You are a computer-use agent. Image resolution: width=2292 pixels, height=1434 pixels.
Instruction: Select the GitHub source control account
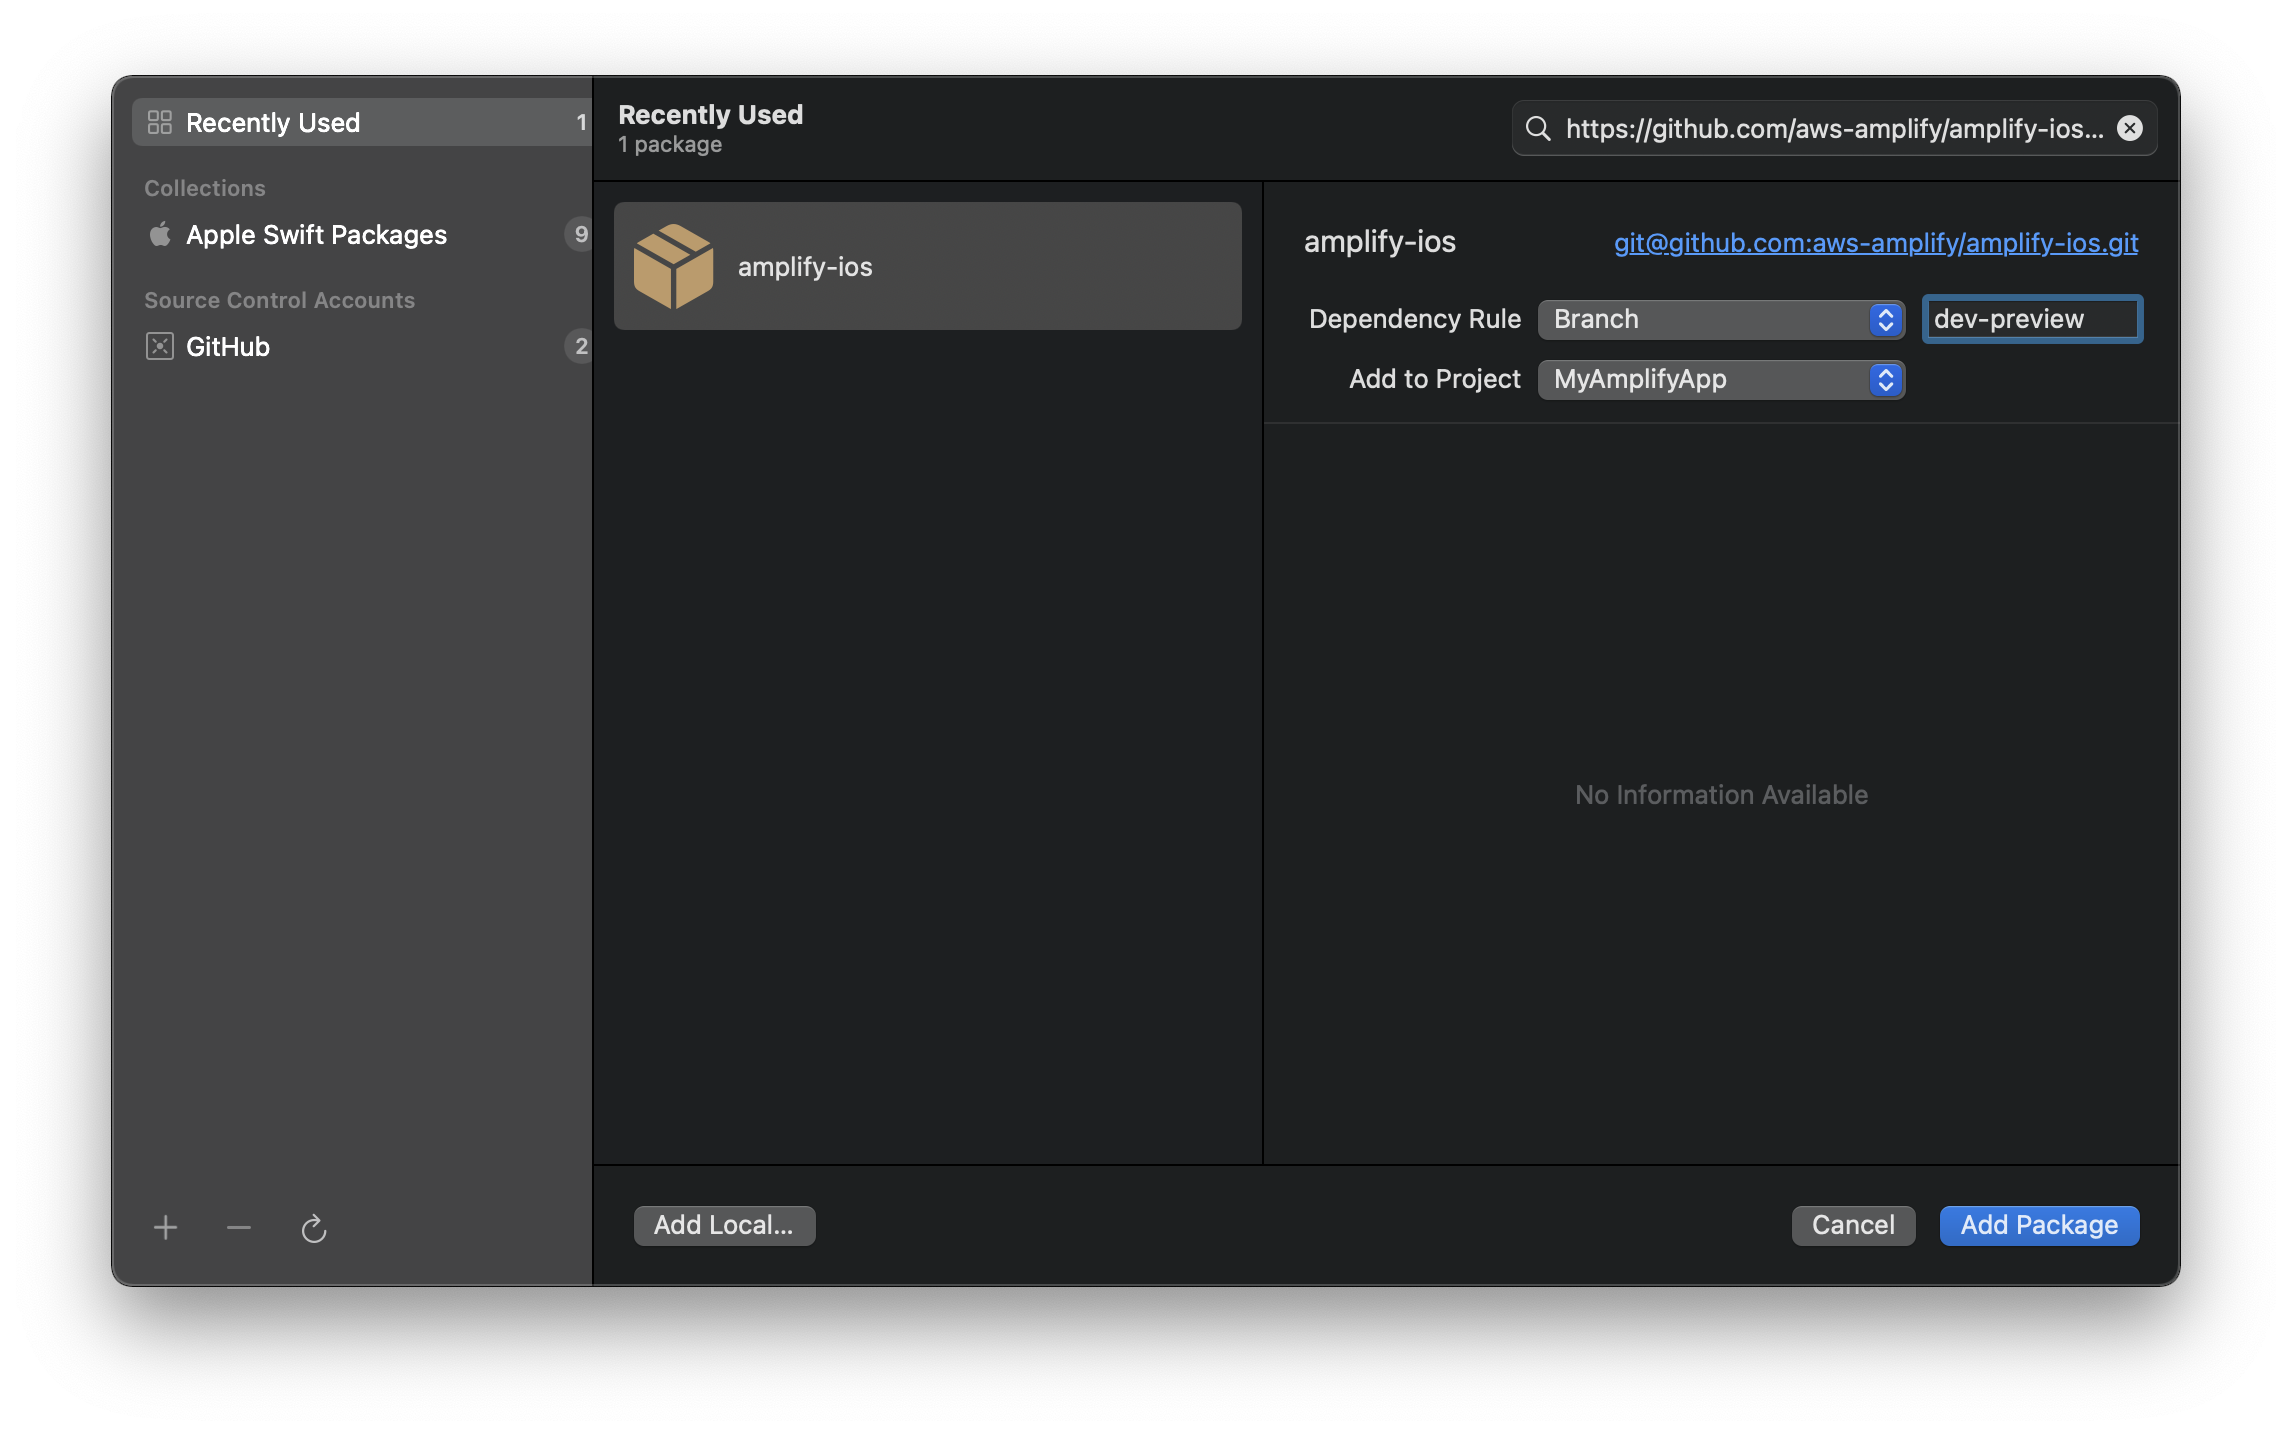[x=362, y=347]
